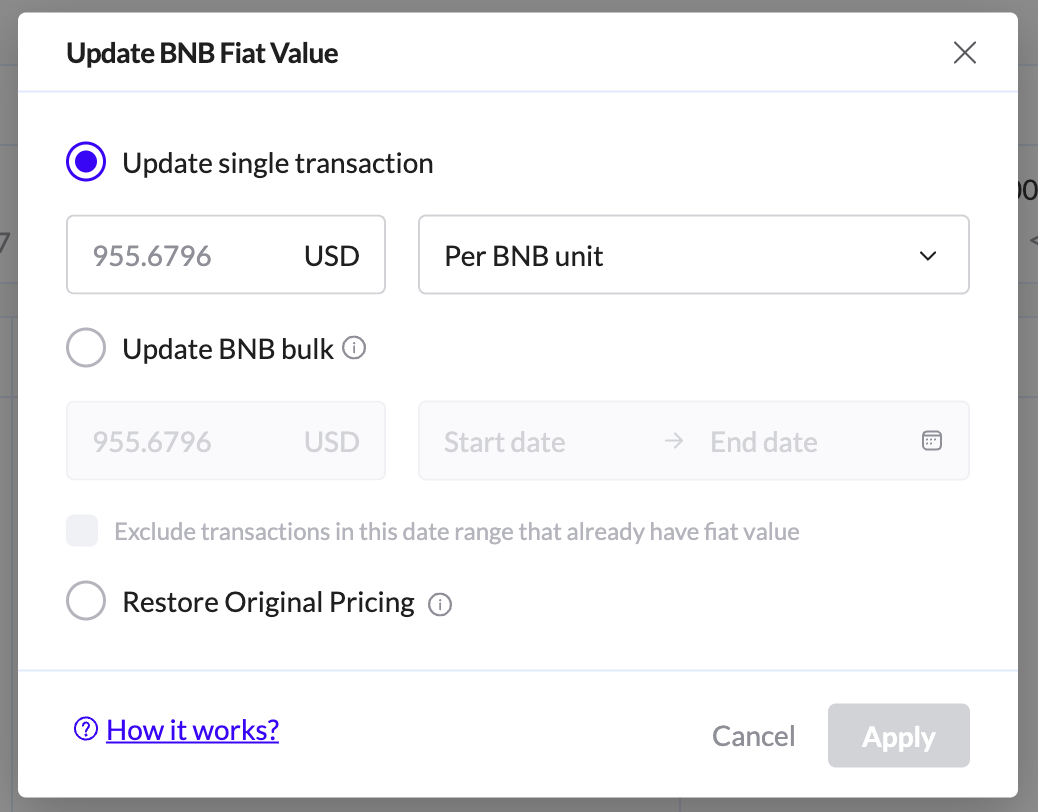This screenshot has height=812, width=1038.
Task: Choose the Update BNB bulk option
Action: [x=86, y=349]
